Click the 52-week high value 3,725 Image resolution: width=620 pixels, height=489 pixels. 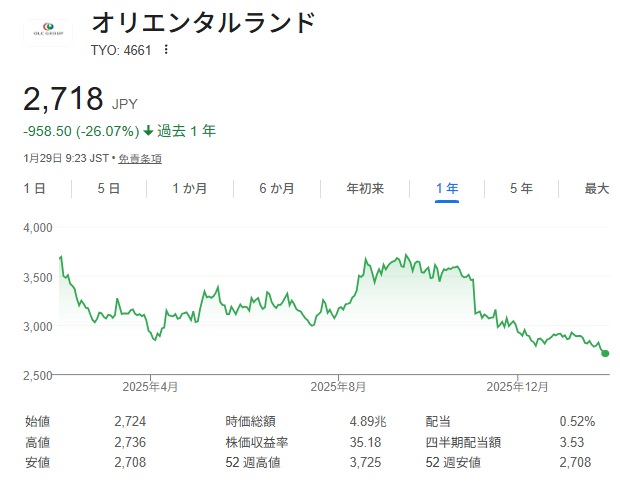coord(365,462)
